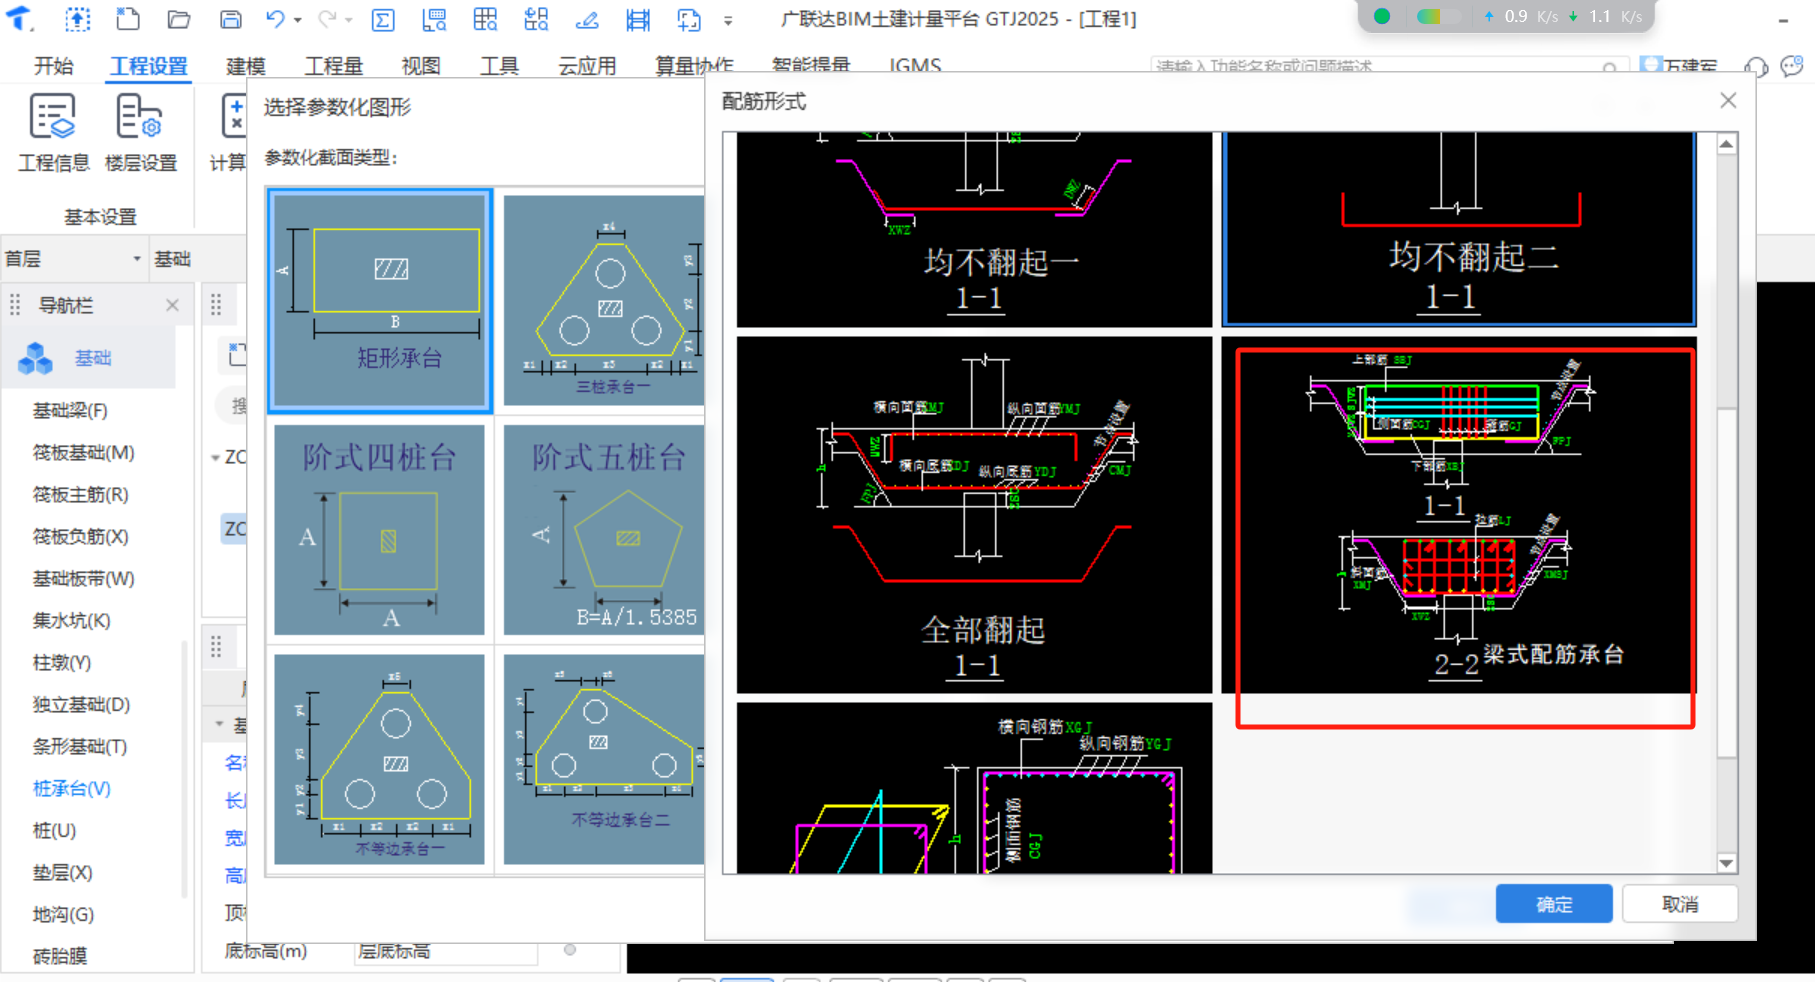Viewport: 1815px width, 982px height.
Task: Redo the last undone action
Action: [x=327, y=19]
